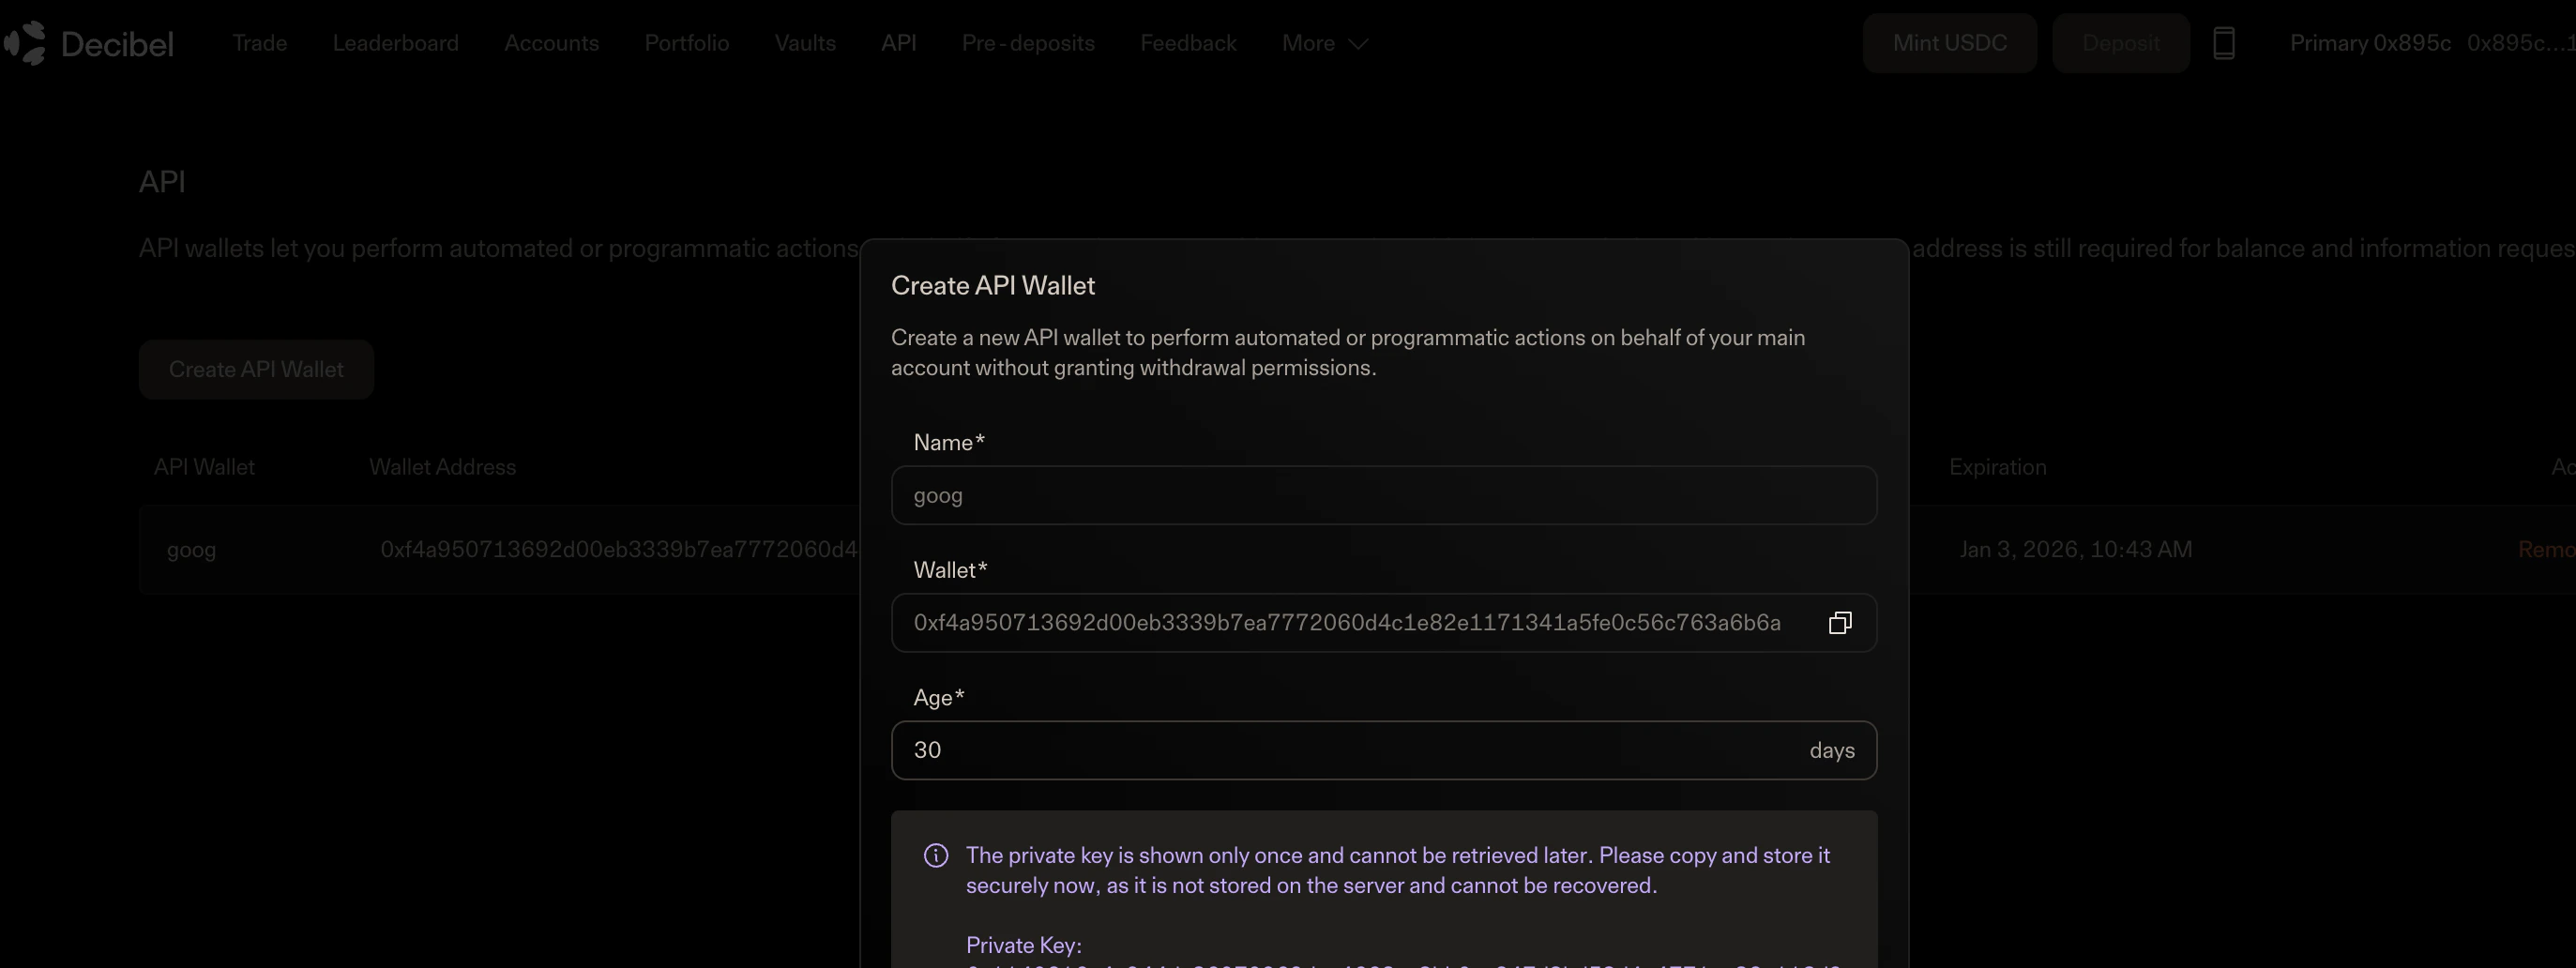Go to the Vaults section

tap(805, 43)
